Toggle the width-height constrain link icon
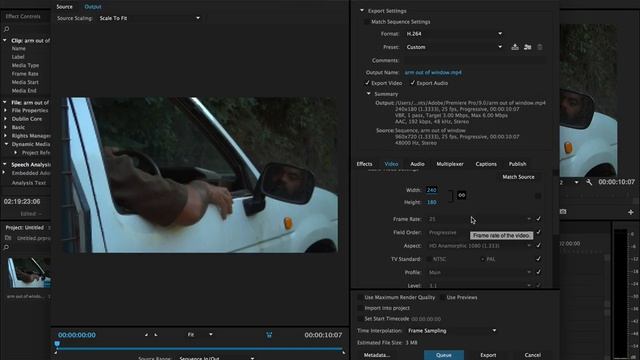Image resolution: width=640 pixels, height=360 pixels. [462, 195]
